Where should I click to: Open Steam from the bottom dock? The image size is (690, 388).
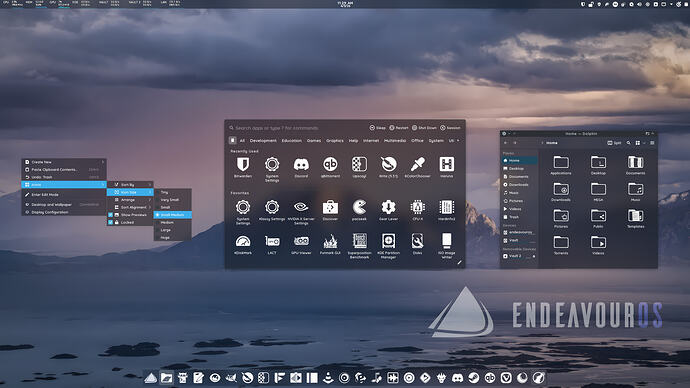473,378
